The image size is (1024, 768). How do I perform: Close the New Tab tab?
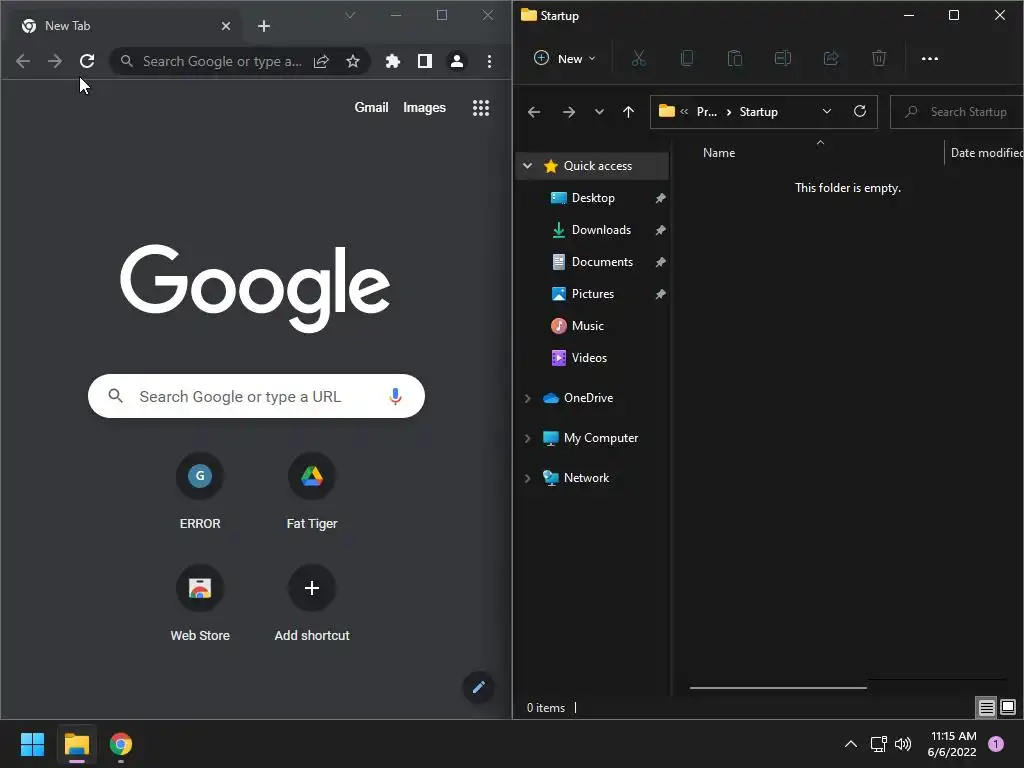[226, 26]
